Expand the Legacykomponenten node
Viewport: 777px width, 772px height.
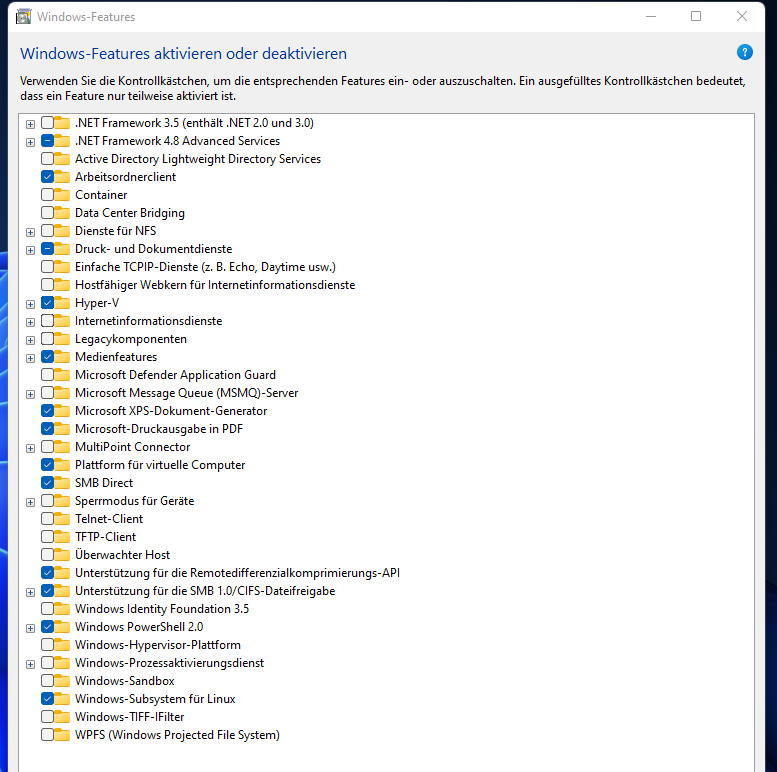coord(30,340)
